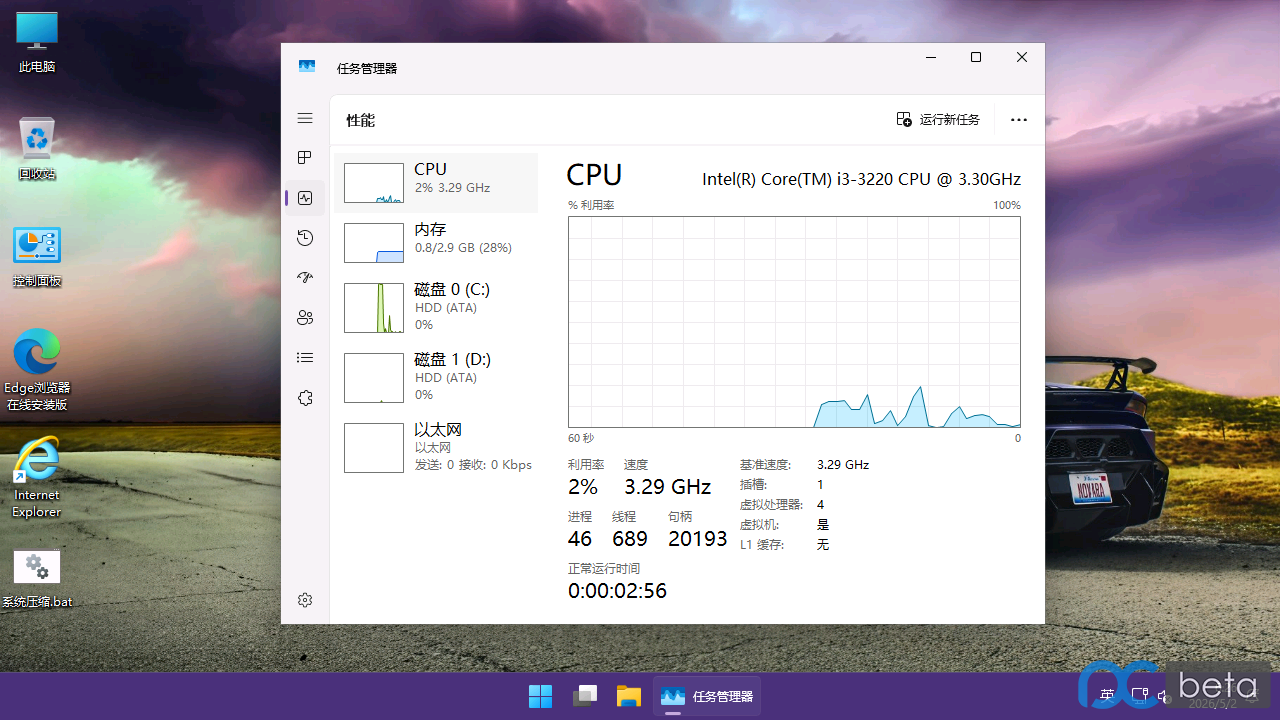Select 磁盘 0 (C:) item

436,308
